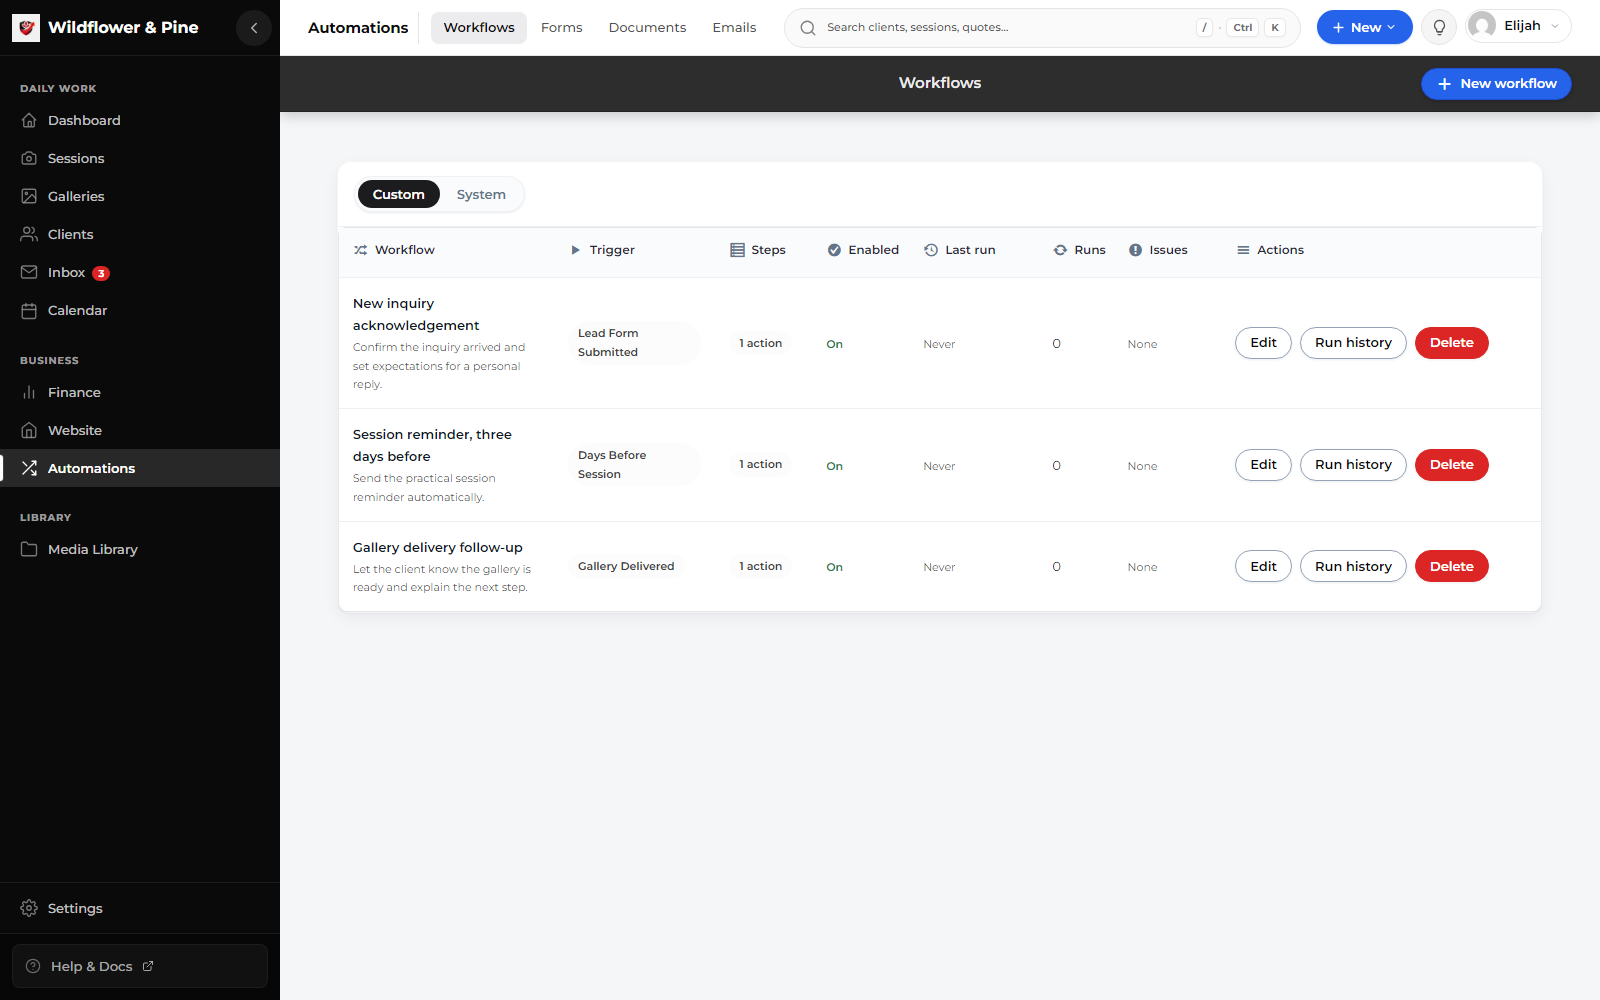The height and width of the screenshot is (1000, 1600).
Task: Click On status in Session reminder row
Action: pos(834,466)
